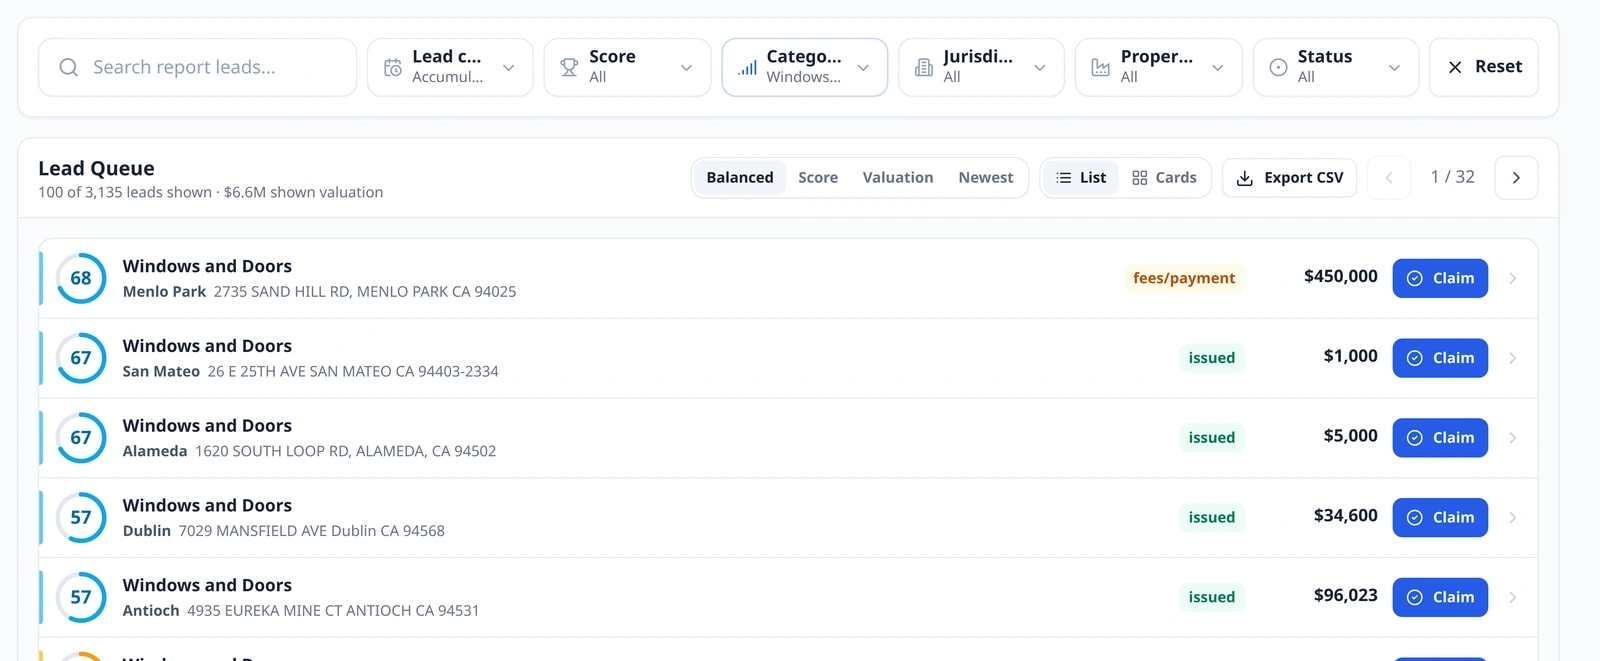
Task: Focus the Search report leads field
Action: tap(197, 67)
